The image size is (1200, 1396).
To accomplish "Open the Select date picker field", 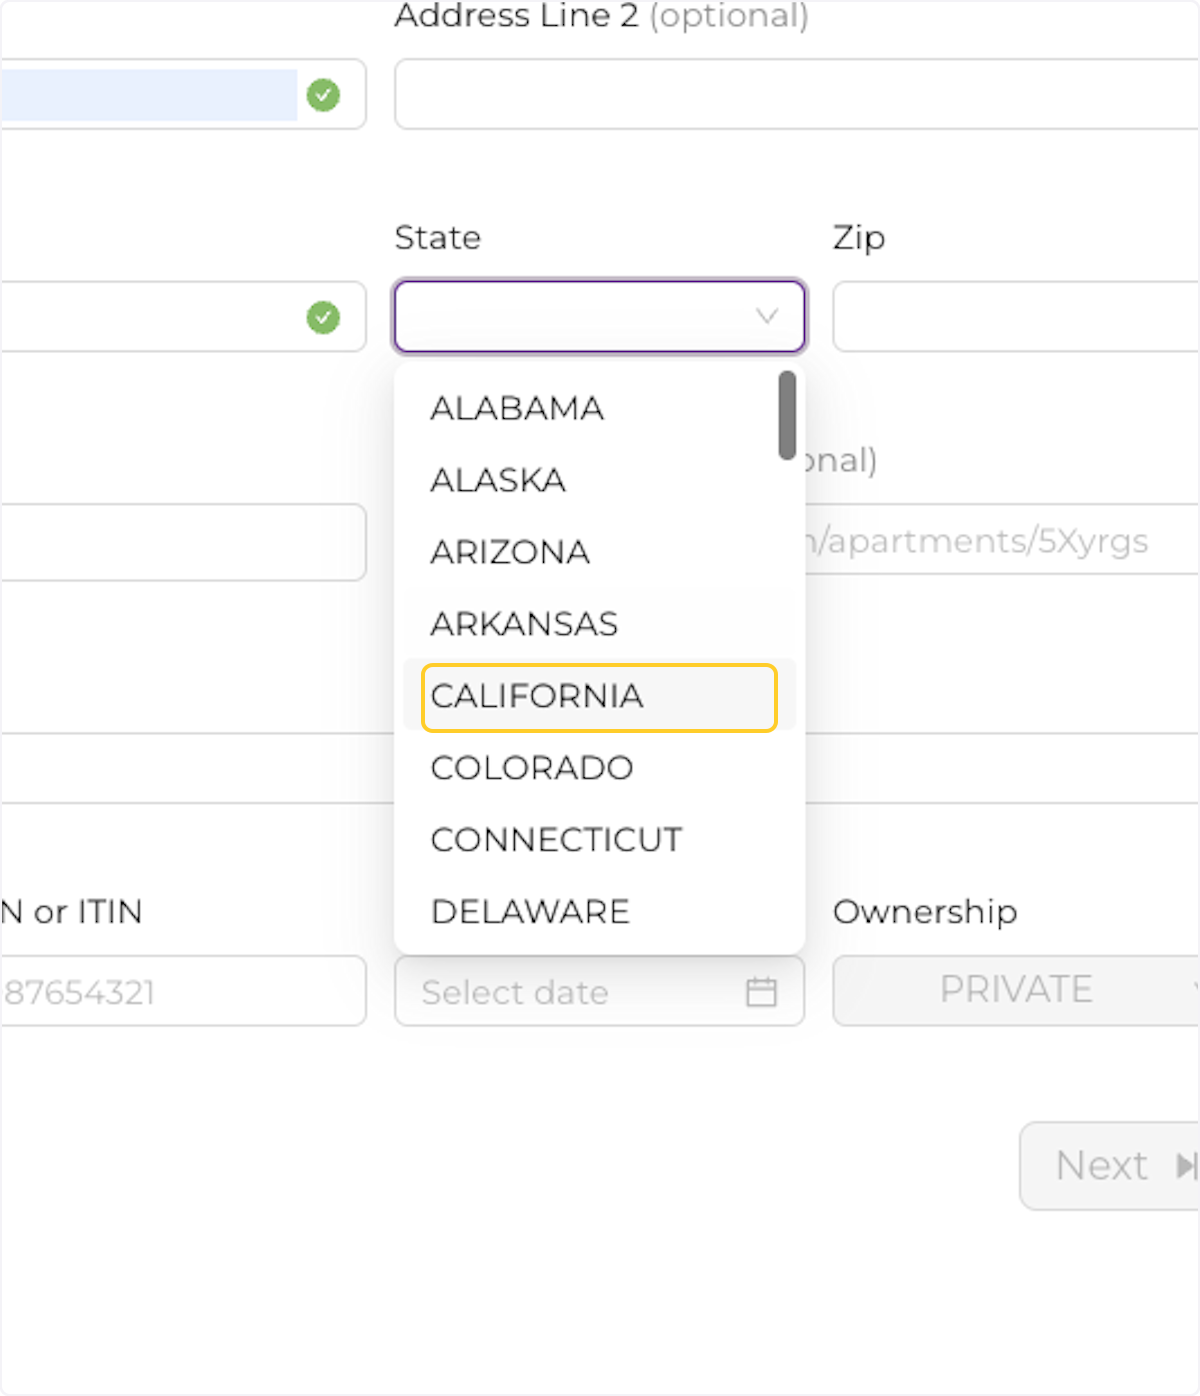I will 560,992.
